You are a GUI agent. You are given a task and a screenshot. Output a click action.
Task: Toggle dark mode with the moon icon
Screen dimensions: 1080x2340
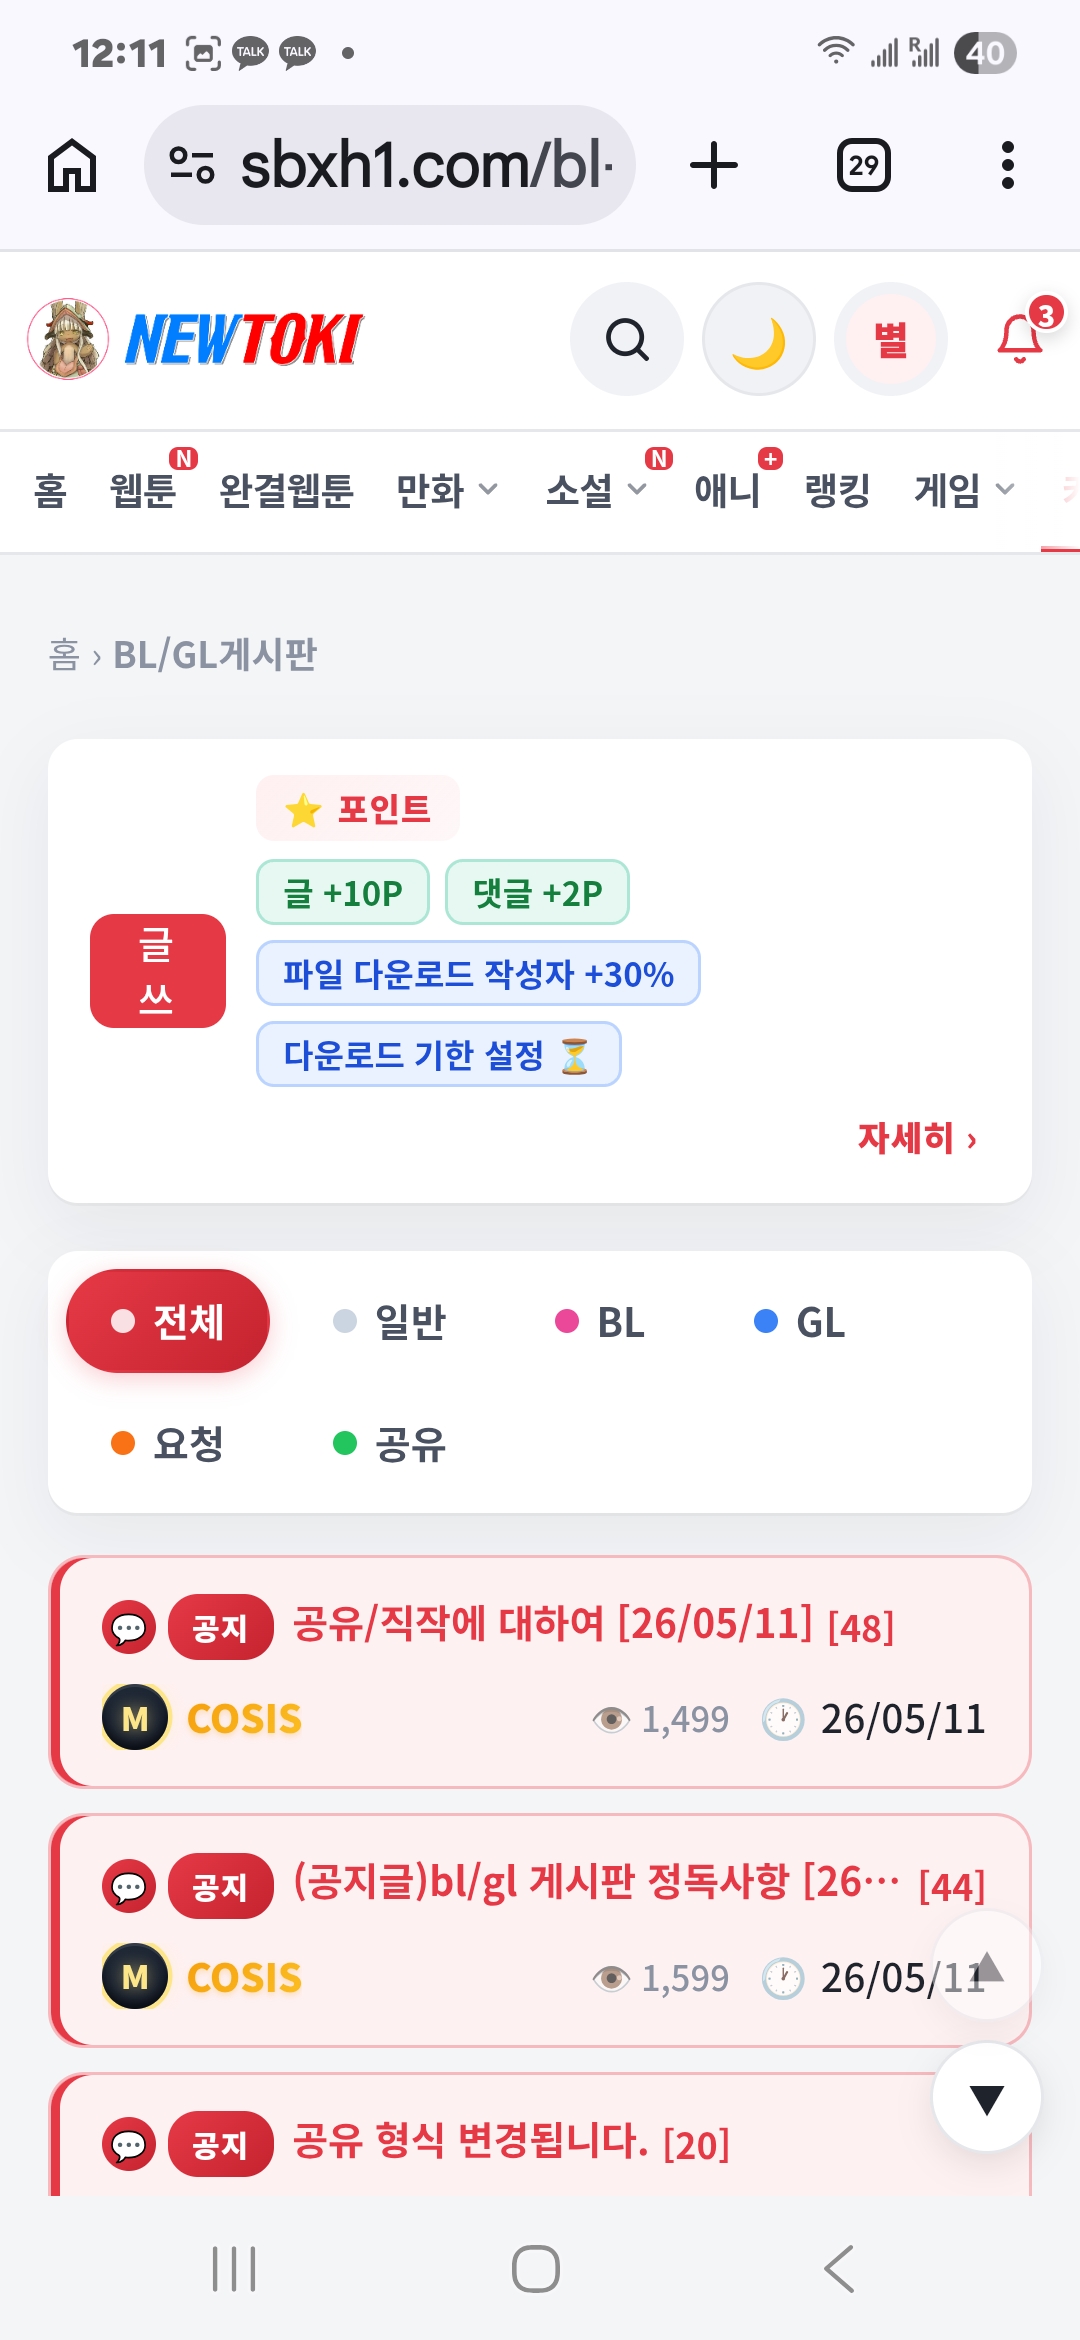click(759, 340)
